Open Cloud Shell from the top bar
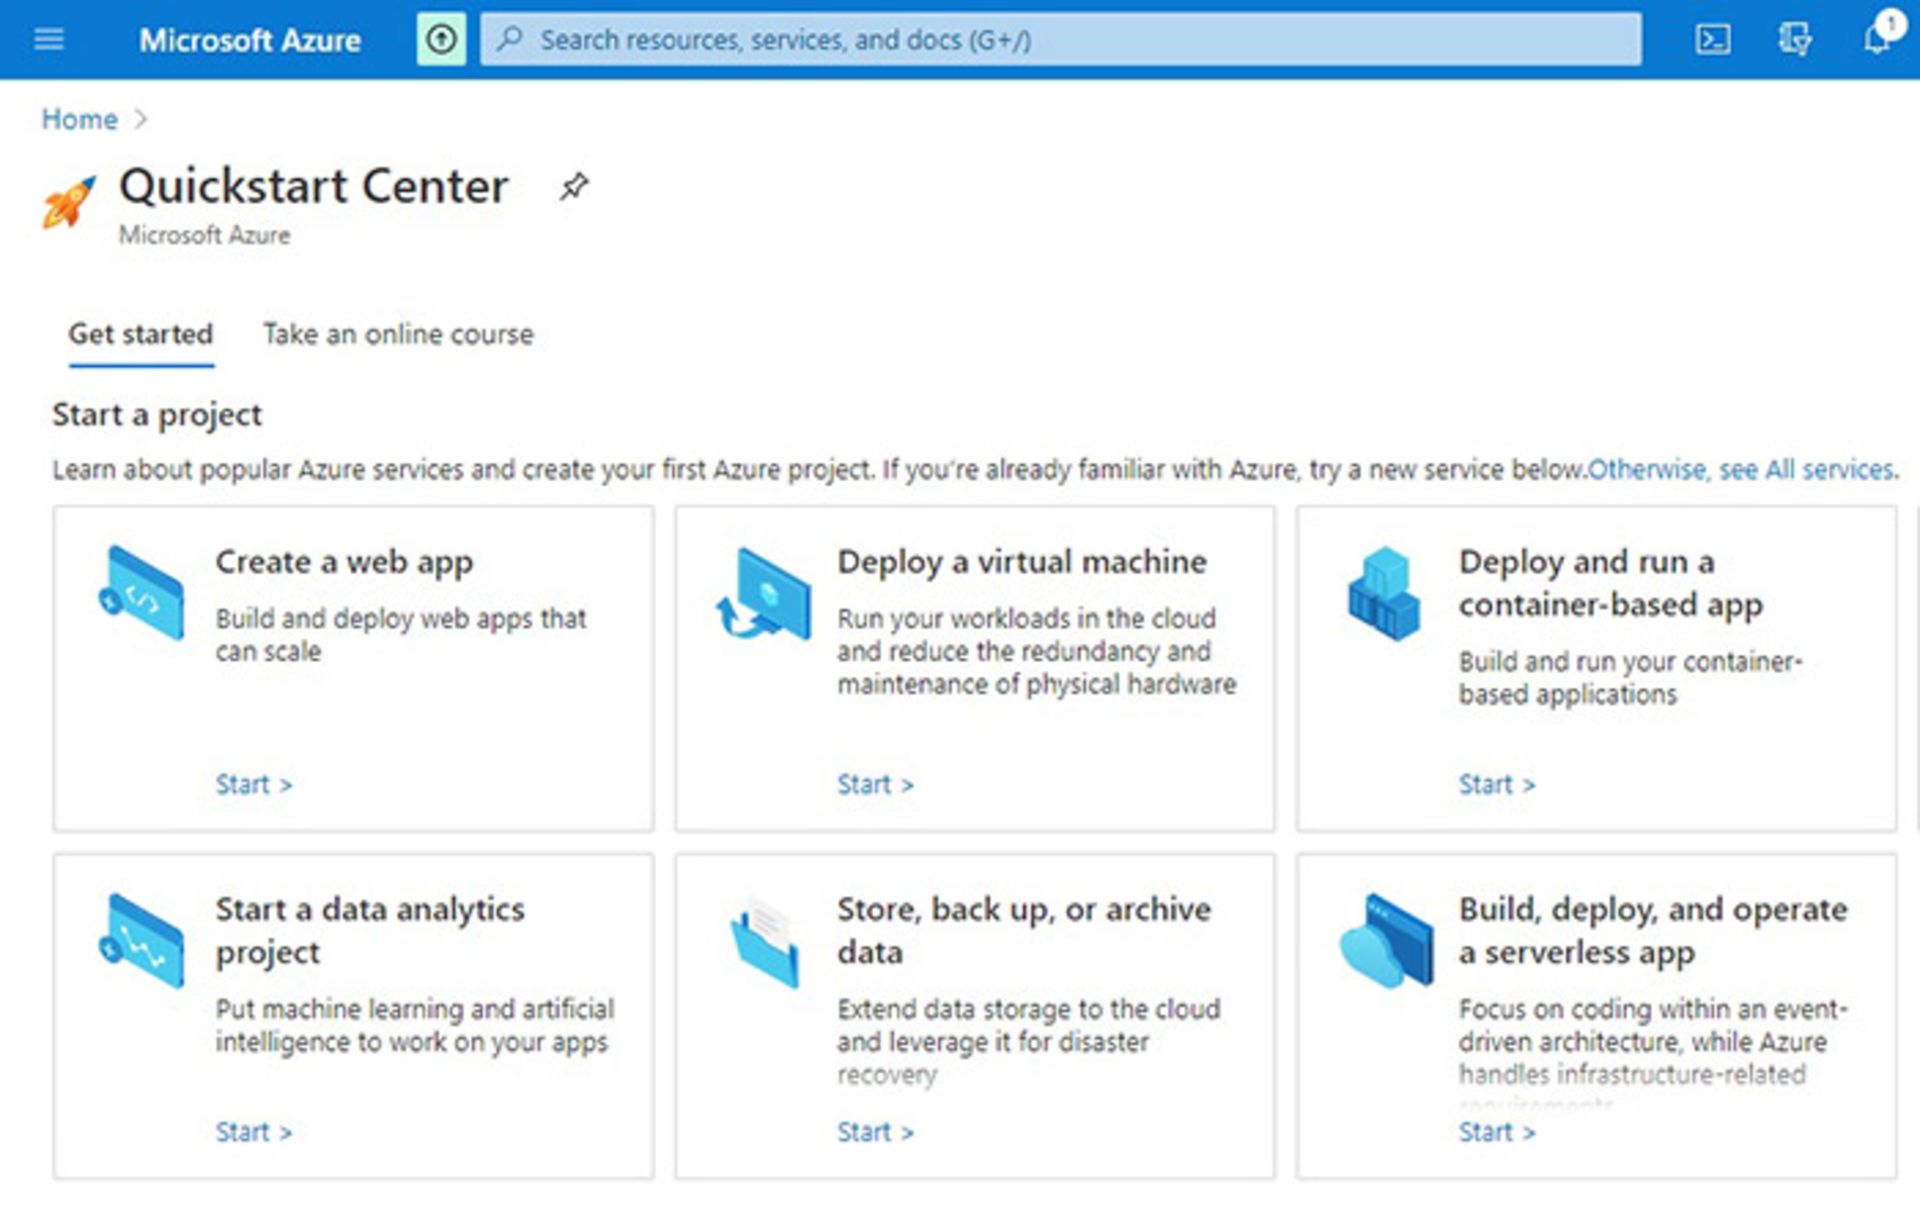1920x1229 pixels. (1713, 40)
